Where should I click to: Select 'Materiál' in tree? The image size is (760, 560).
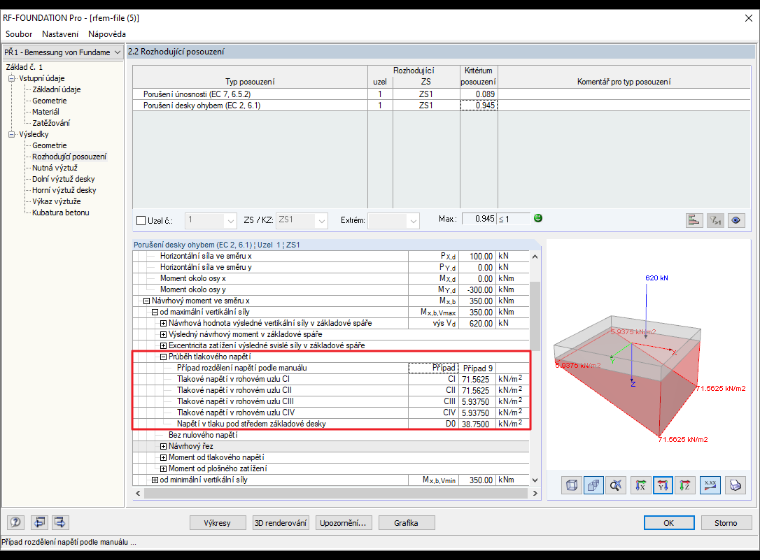[x=46, y=112]
